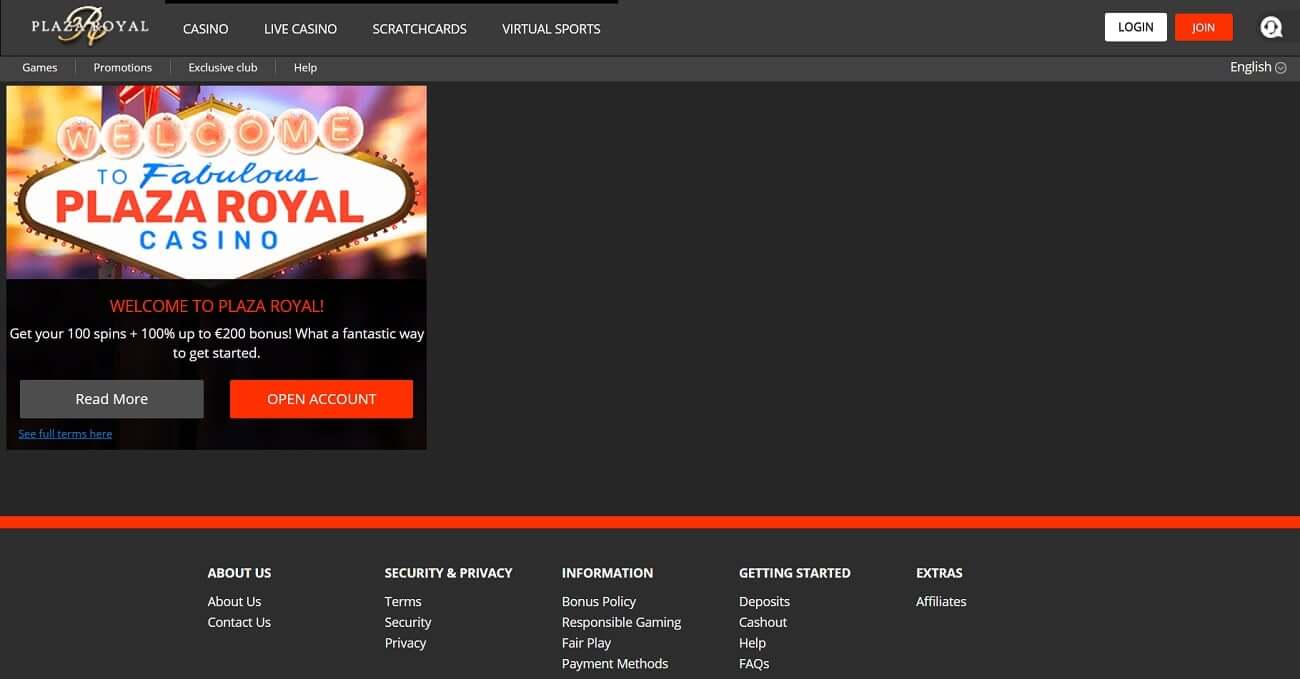Viewport: 1300px width, 679px height.
Task: Click the Plaza Royal logo
Action: 90,27
